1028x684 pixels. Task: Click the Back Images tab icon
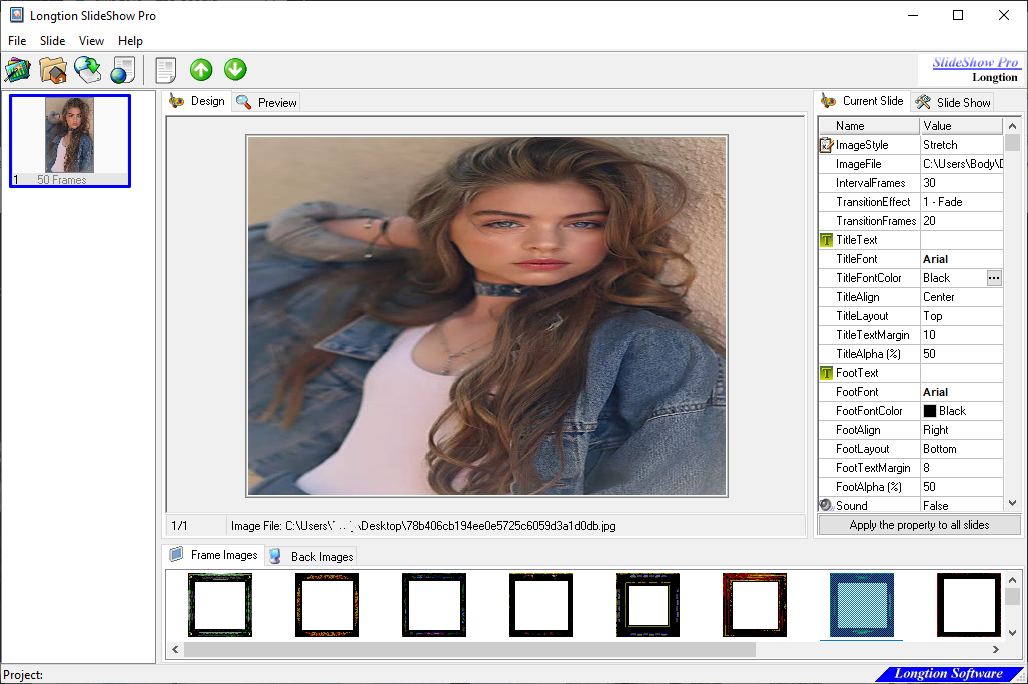pyautogui.click(x=275, y=556)
